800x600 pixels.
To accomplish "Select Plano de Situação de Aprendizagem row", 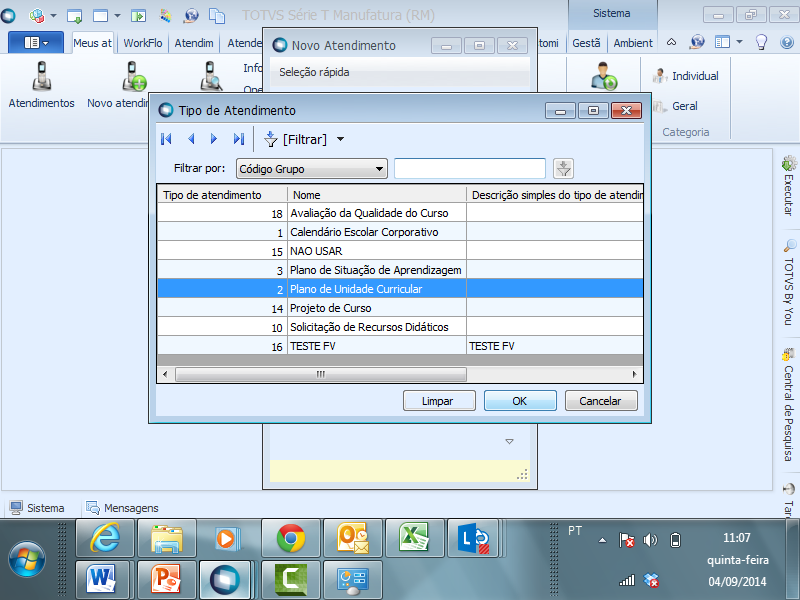I will pos(400,269).
